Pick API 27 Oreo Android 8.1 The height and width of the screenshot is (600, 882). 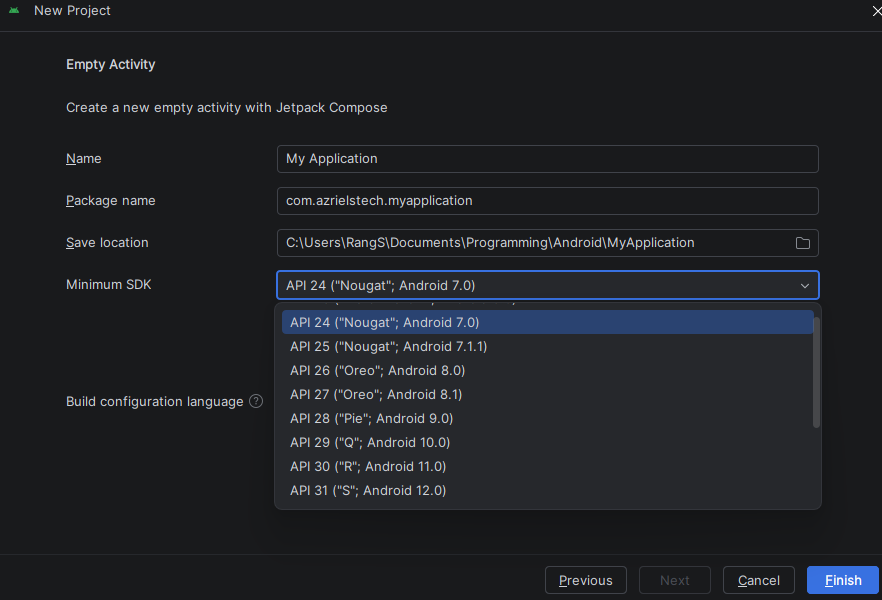coord(547,394)
